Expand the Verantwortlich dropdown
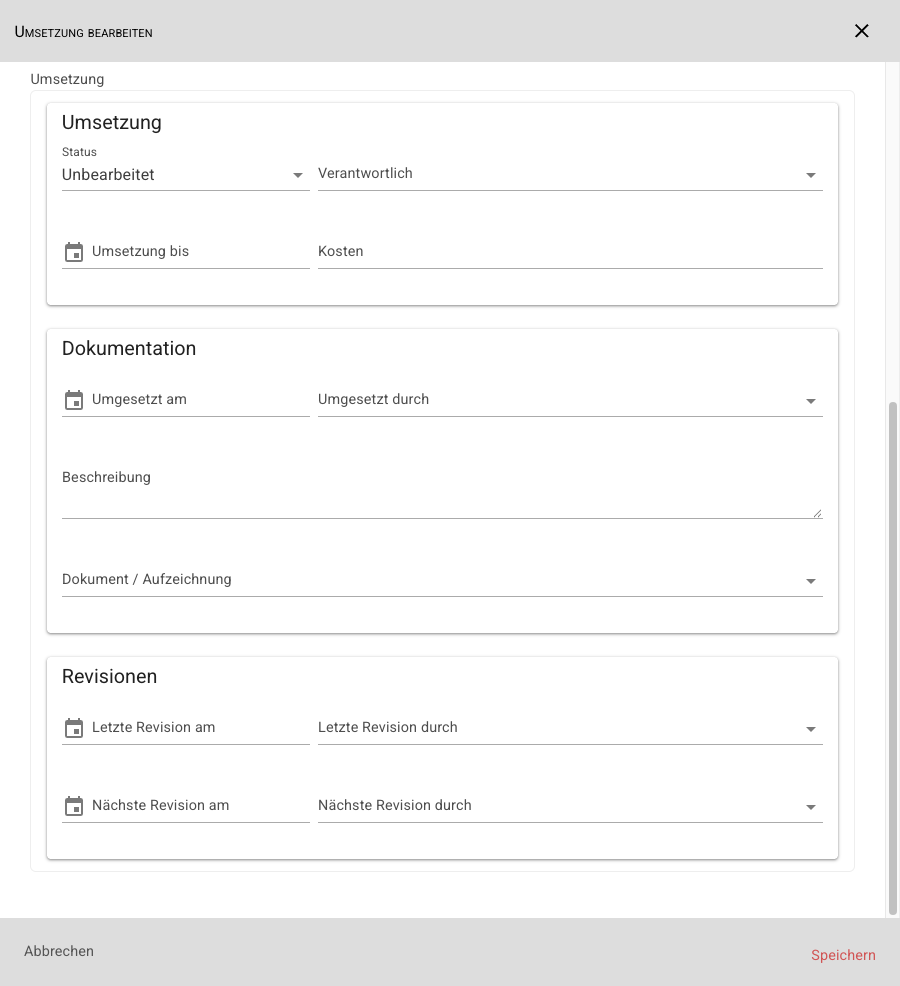The image size is (900, 986). coord(570,175)
